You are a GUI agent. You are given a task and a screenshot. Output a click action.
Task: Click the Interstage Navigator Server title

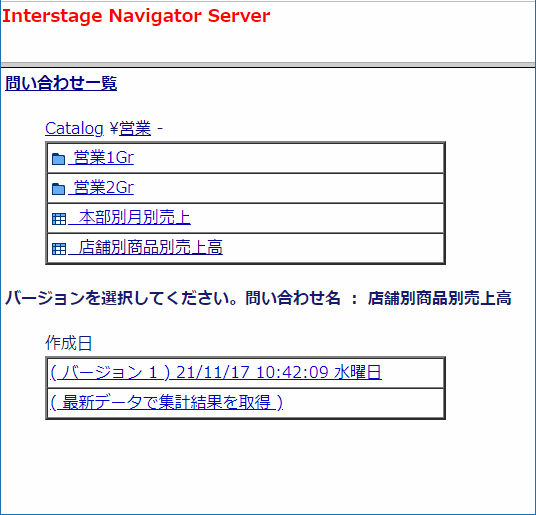coord(136,16)
